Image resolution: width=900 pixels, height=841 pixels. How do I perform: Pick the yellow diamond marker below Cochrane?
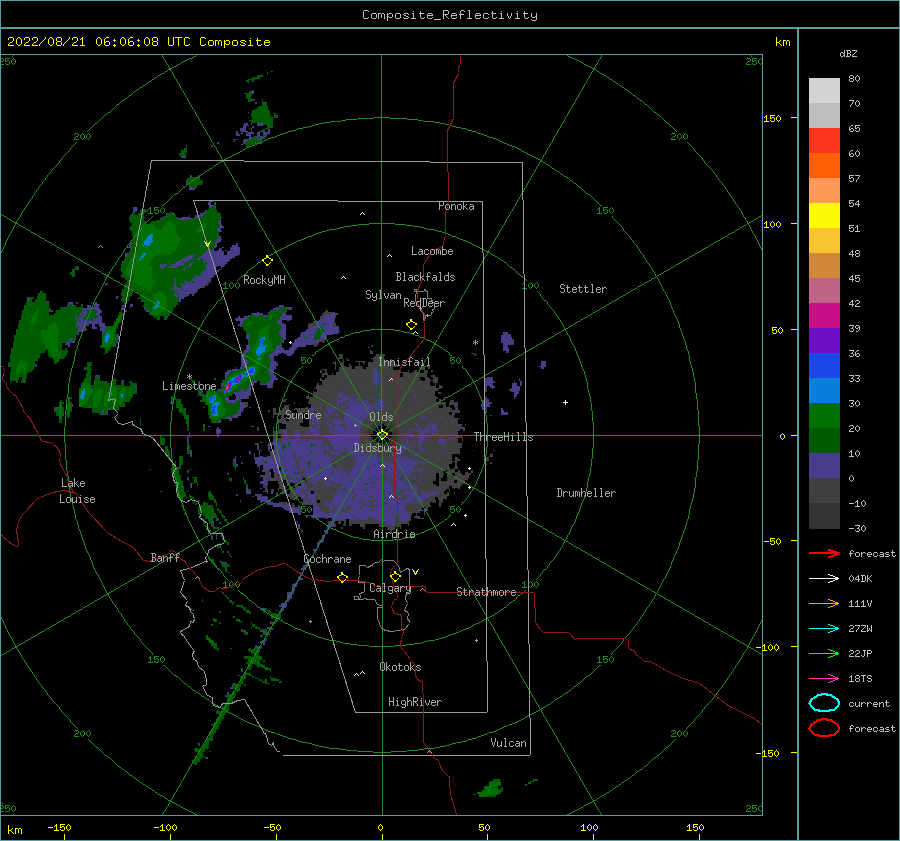point(342,578)
